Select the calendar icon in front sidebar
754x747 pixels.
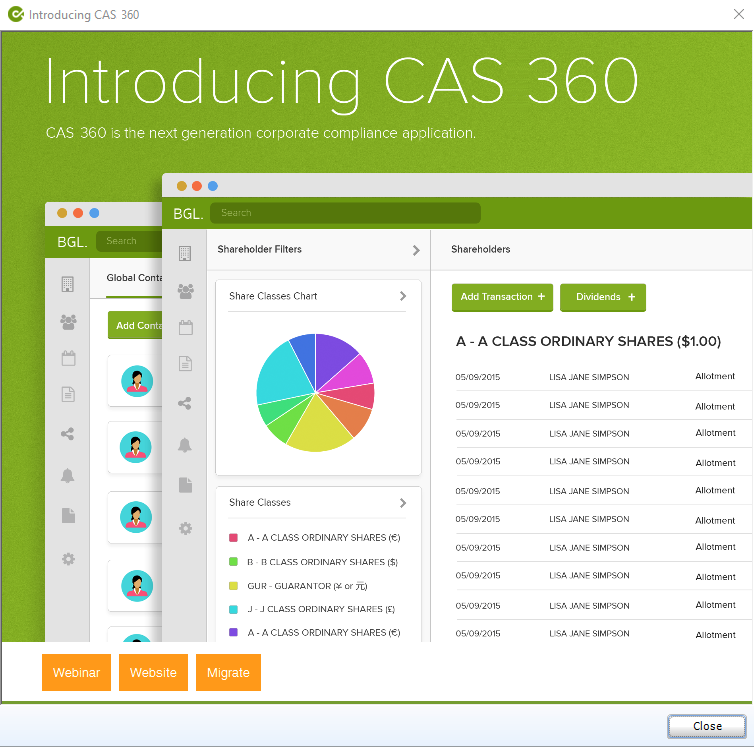pos(185,327)
